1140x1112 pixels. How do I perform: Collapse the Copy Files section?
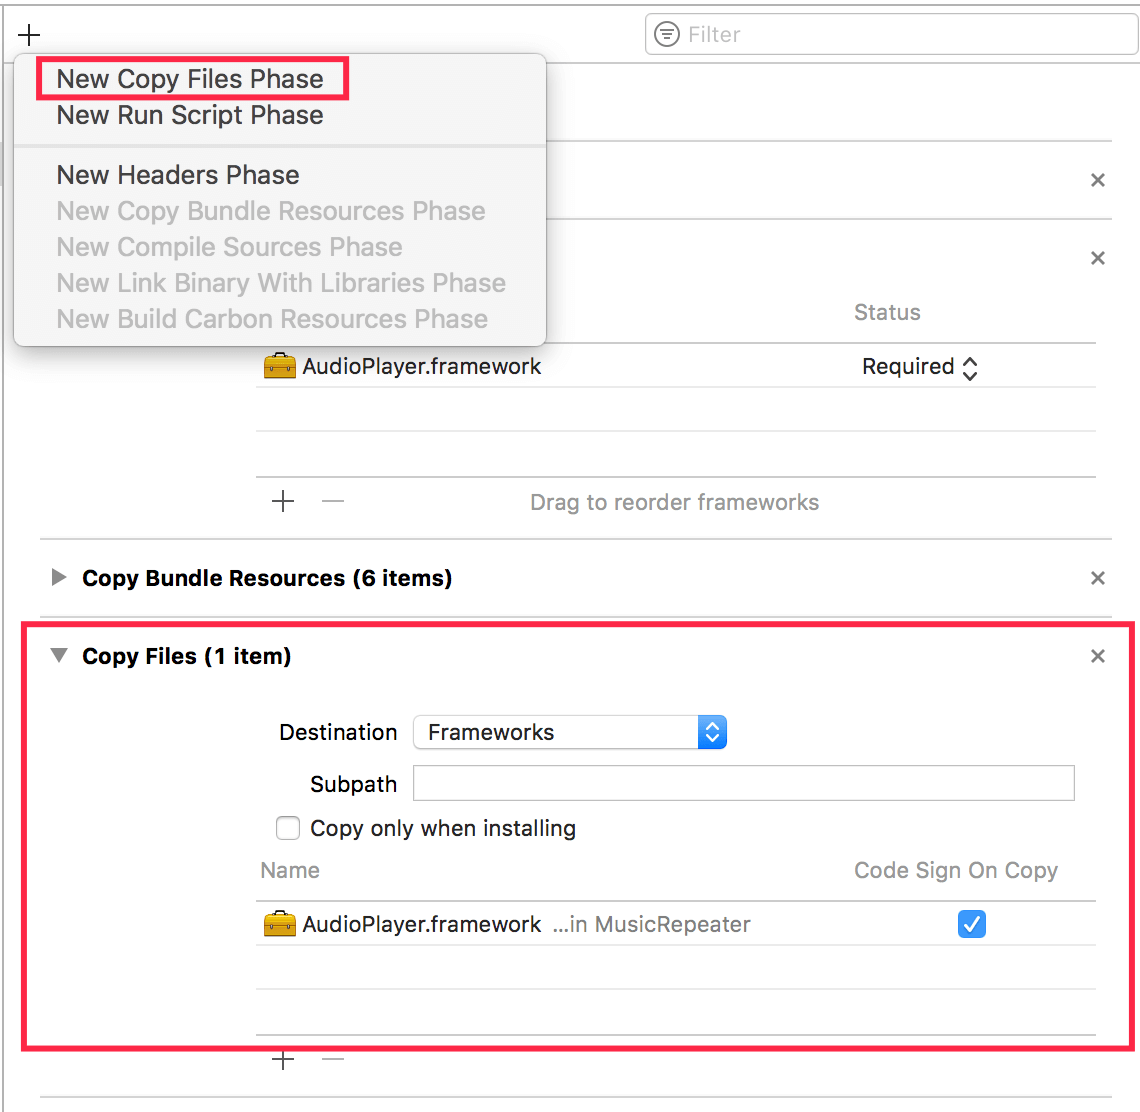59,656
